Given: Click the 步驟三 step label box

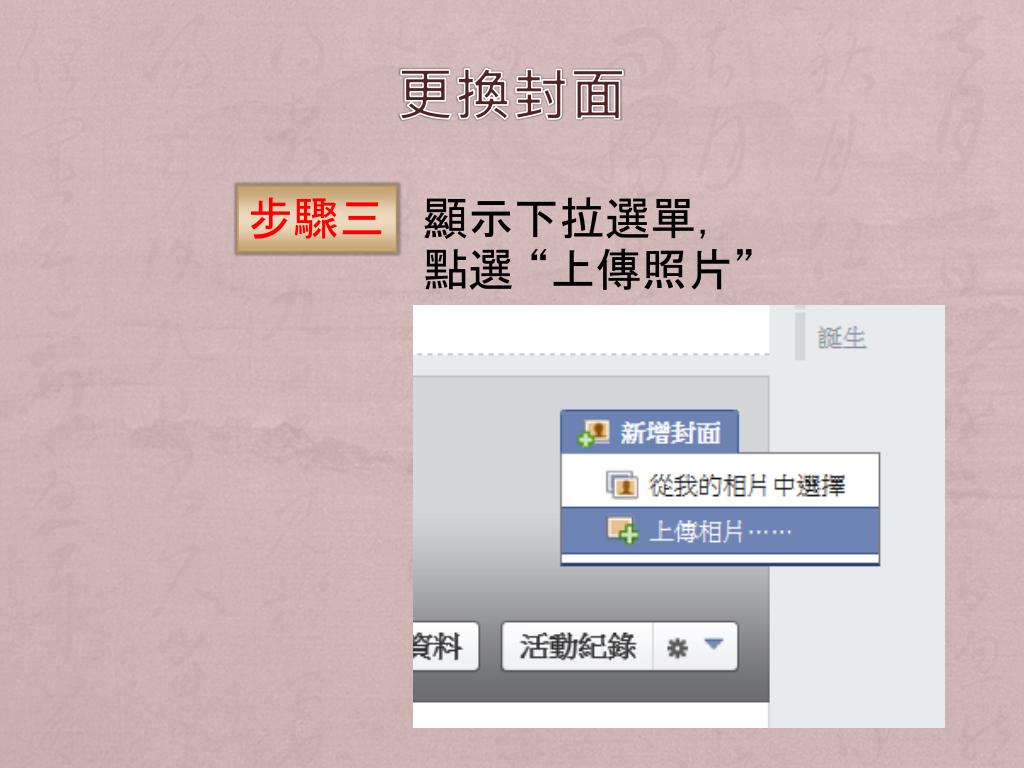Looking at the screenshot, I should click(x=317, y=218).
